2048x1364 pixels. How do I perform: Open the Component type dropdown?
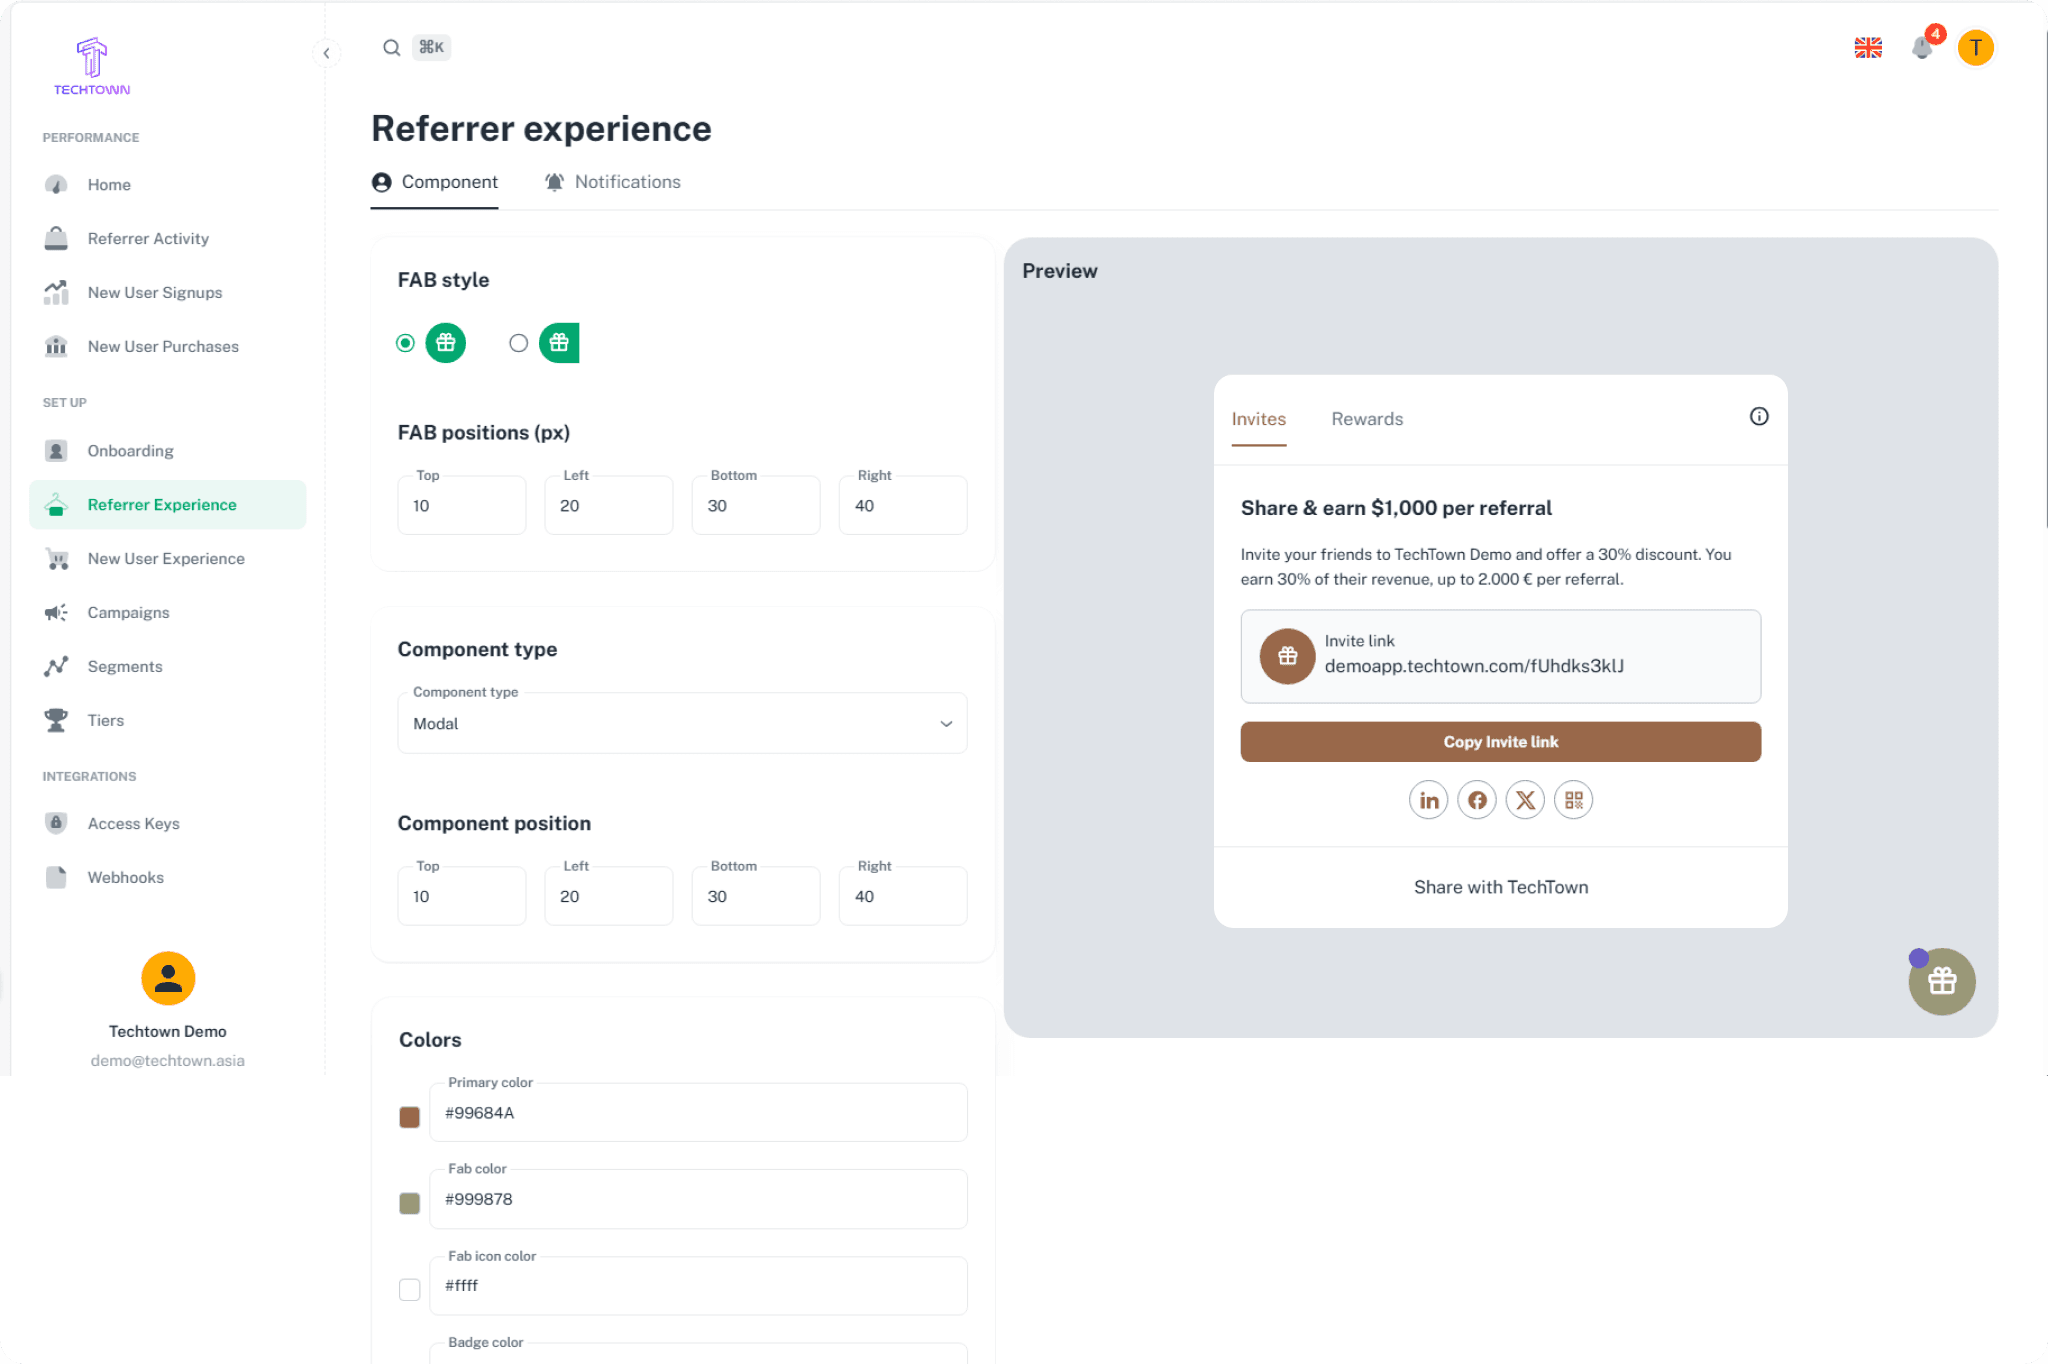coord(682,723)
